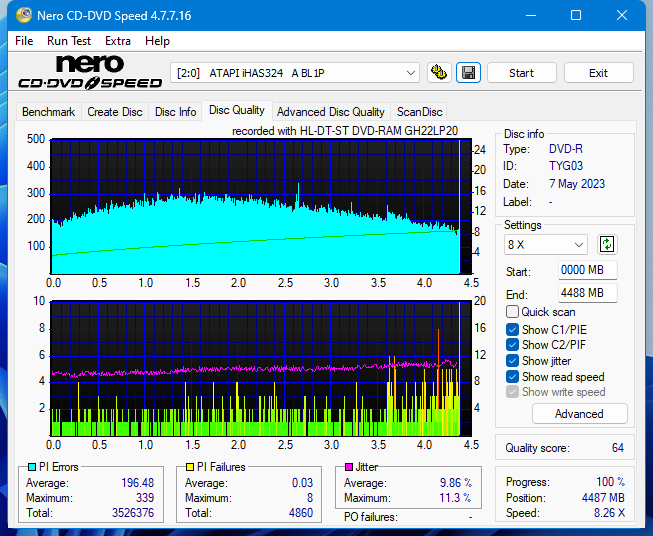This screenshot has height=536, width=653.
Task: Toggle the Show C1/PIE checkbox
Action: [513, 329]
